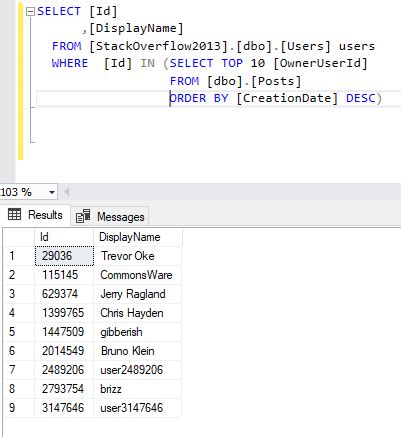Select the cell containing 1447509

tap(64, 332)
